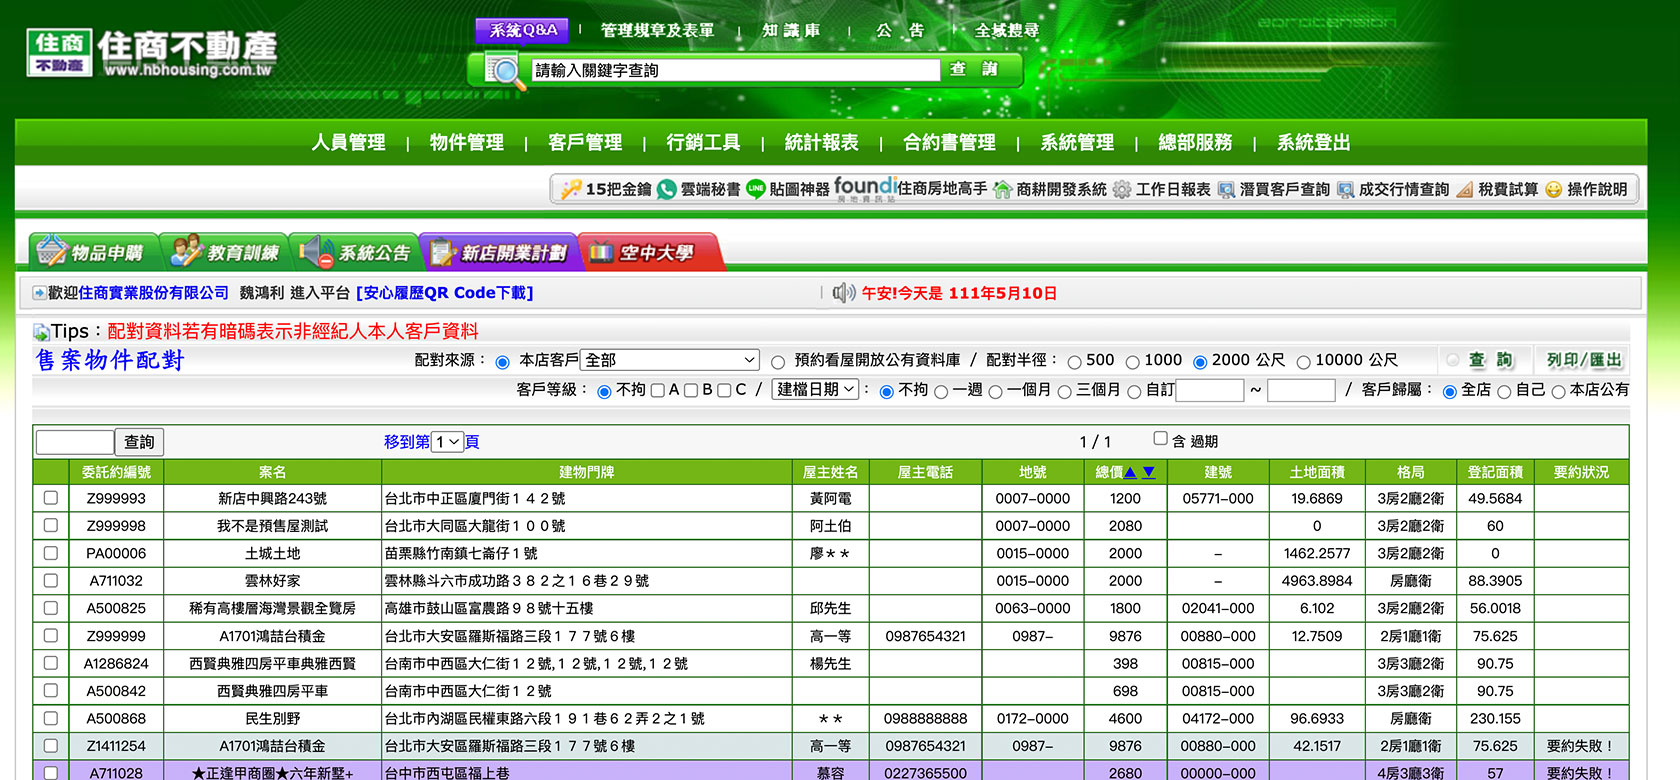Image resolution: width=1680 pixels, height=780 pixels.
Task: Open 商耕開發系統
Action: (1050, 189)
